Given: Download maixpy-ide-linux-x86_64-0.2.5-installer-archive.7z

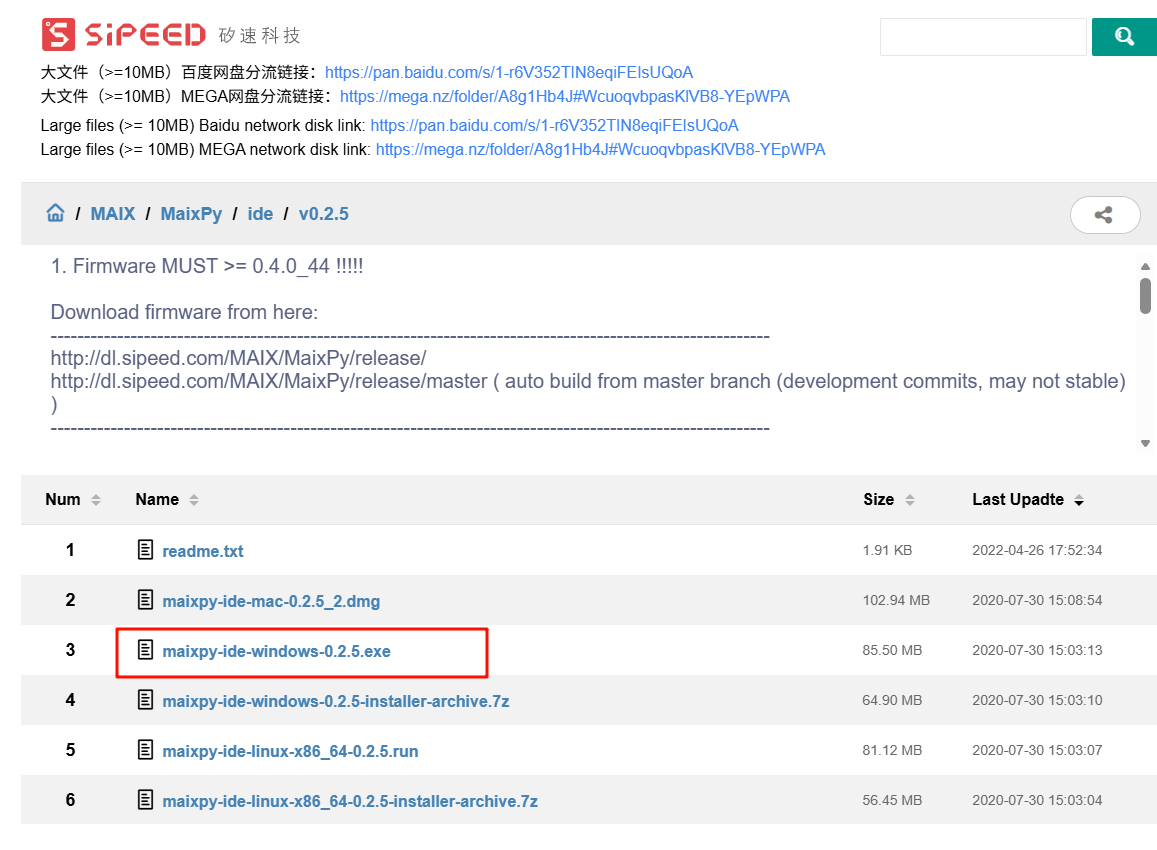Looking at the screenshot, I should (x=350, y=801).
